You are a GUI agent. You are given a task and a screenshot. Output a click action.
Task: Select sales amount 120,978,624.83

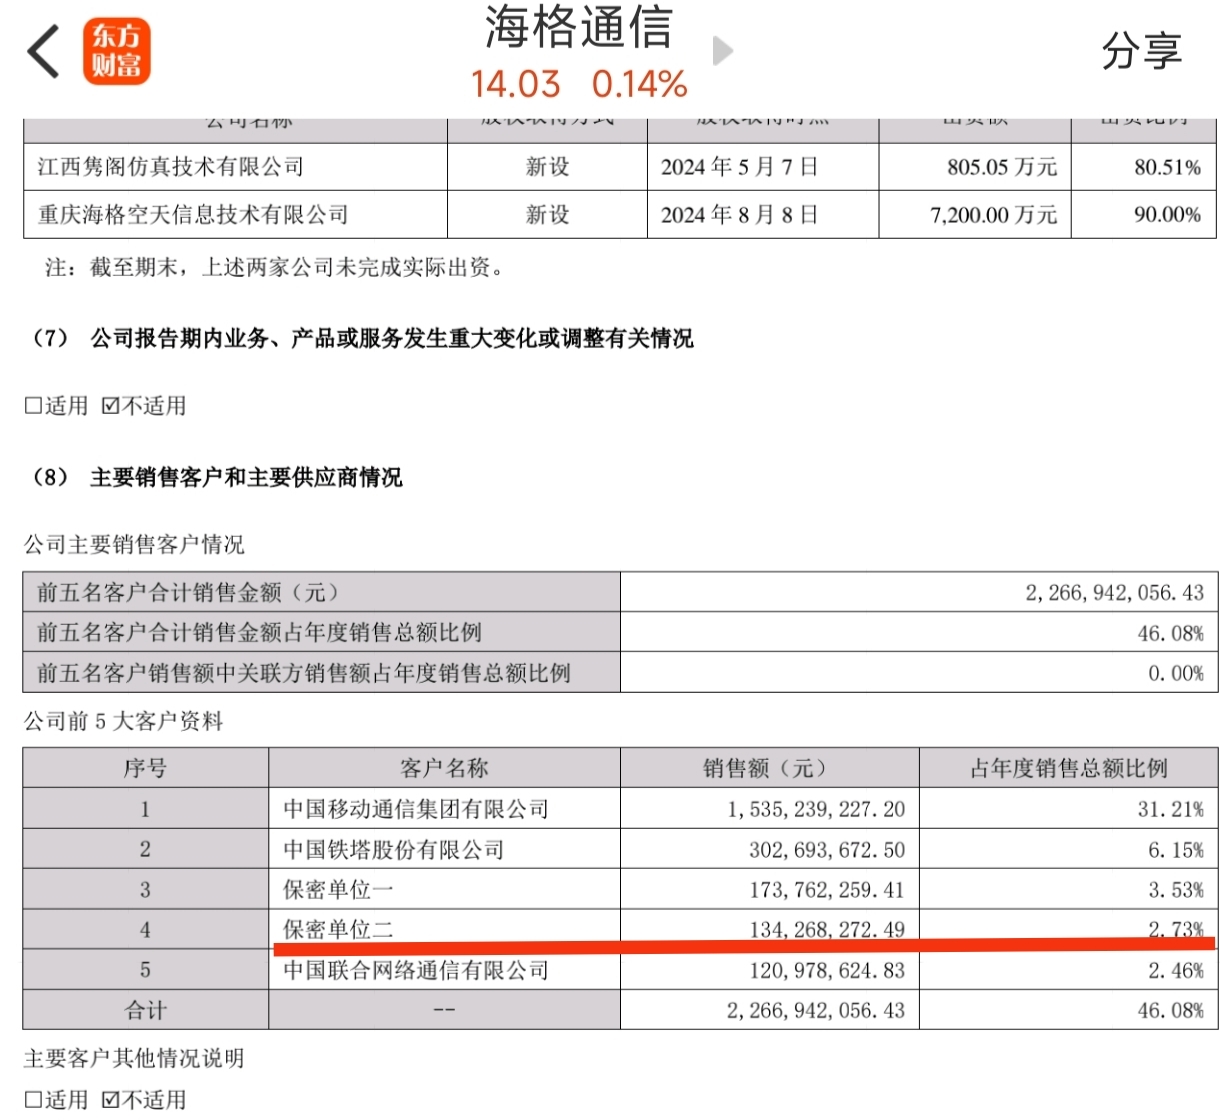pos(827,970)
